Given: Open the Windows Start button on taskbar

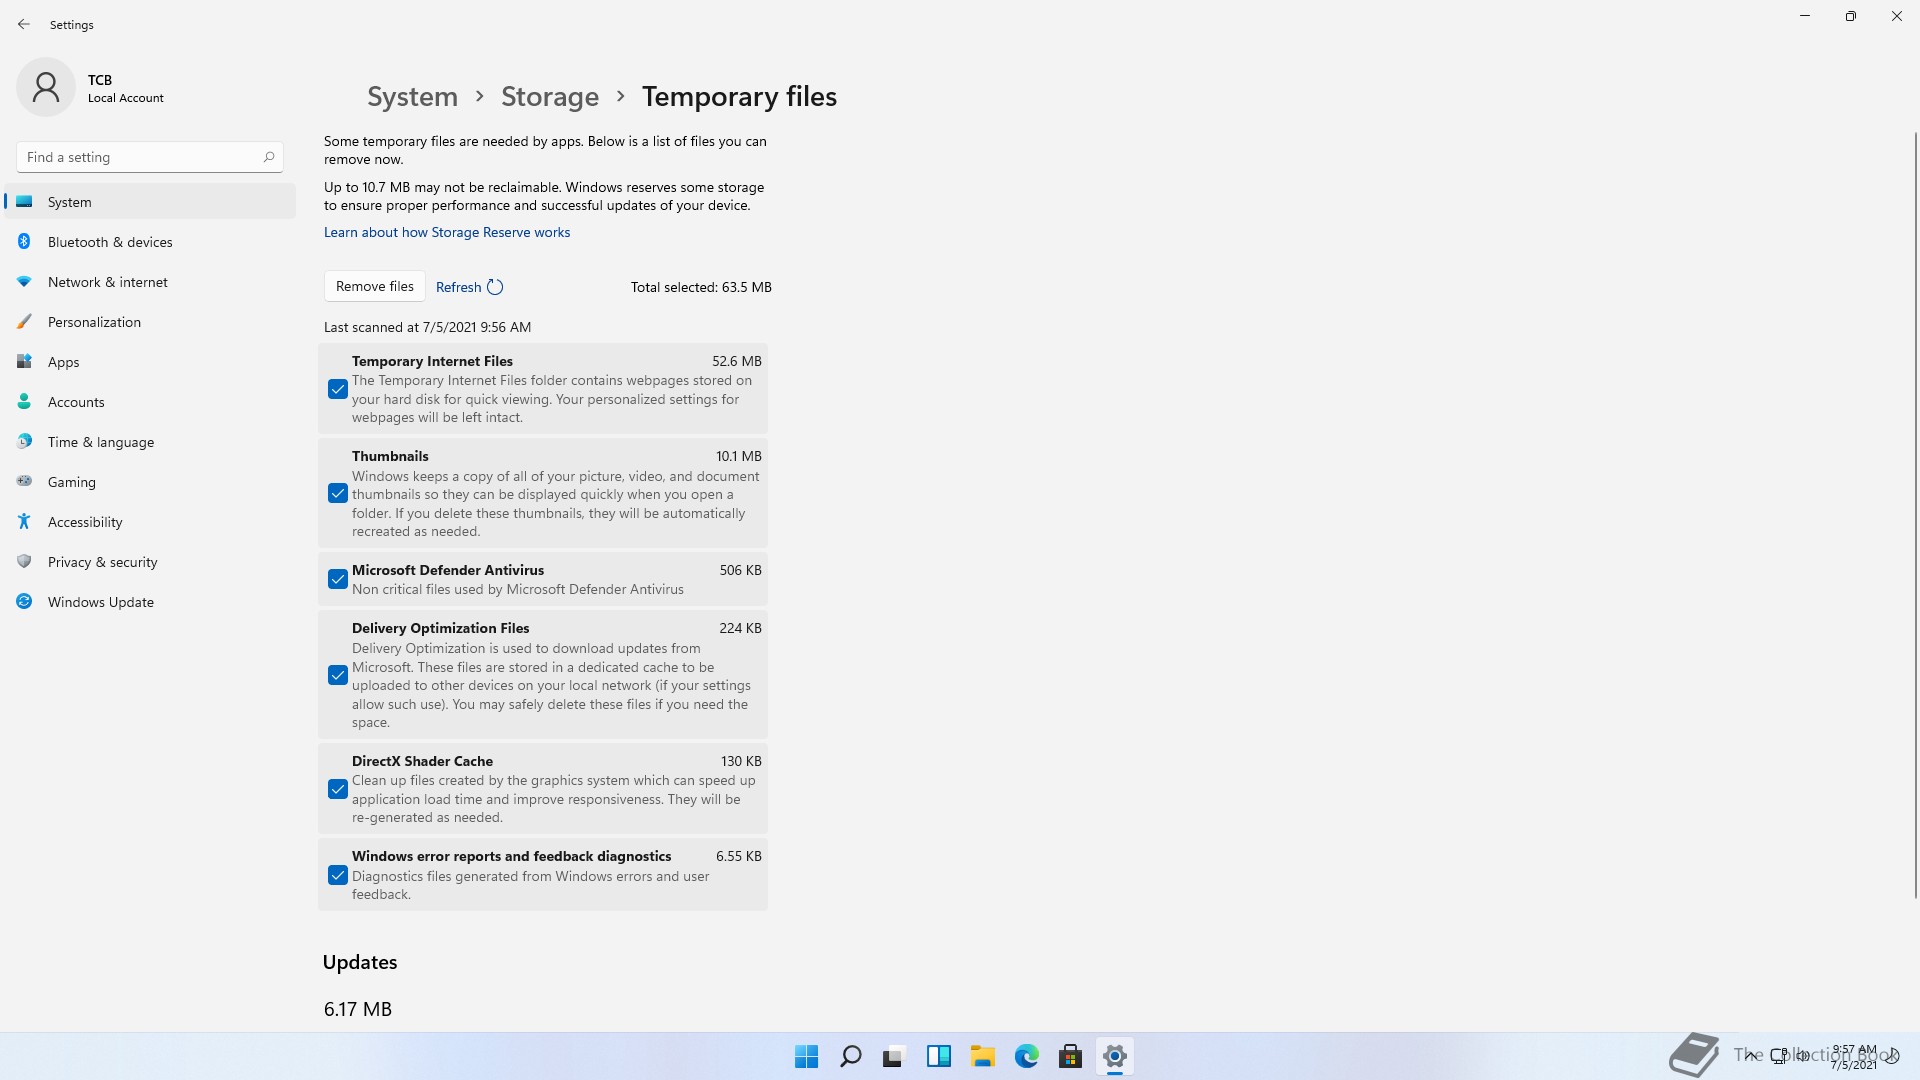Looking at the screenshot, I should coord(806,1056).
